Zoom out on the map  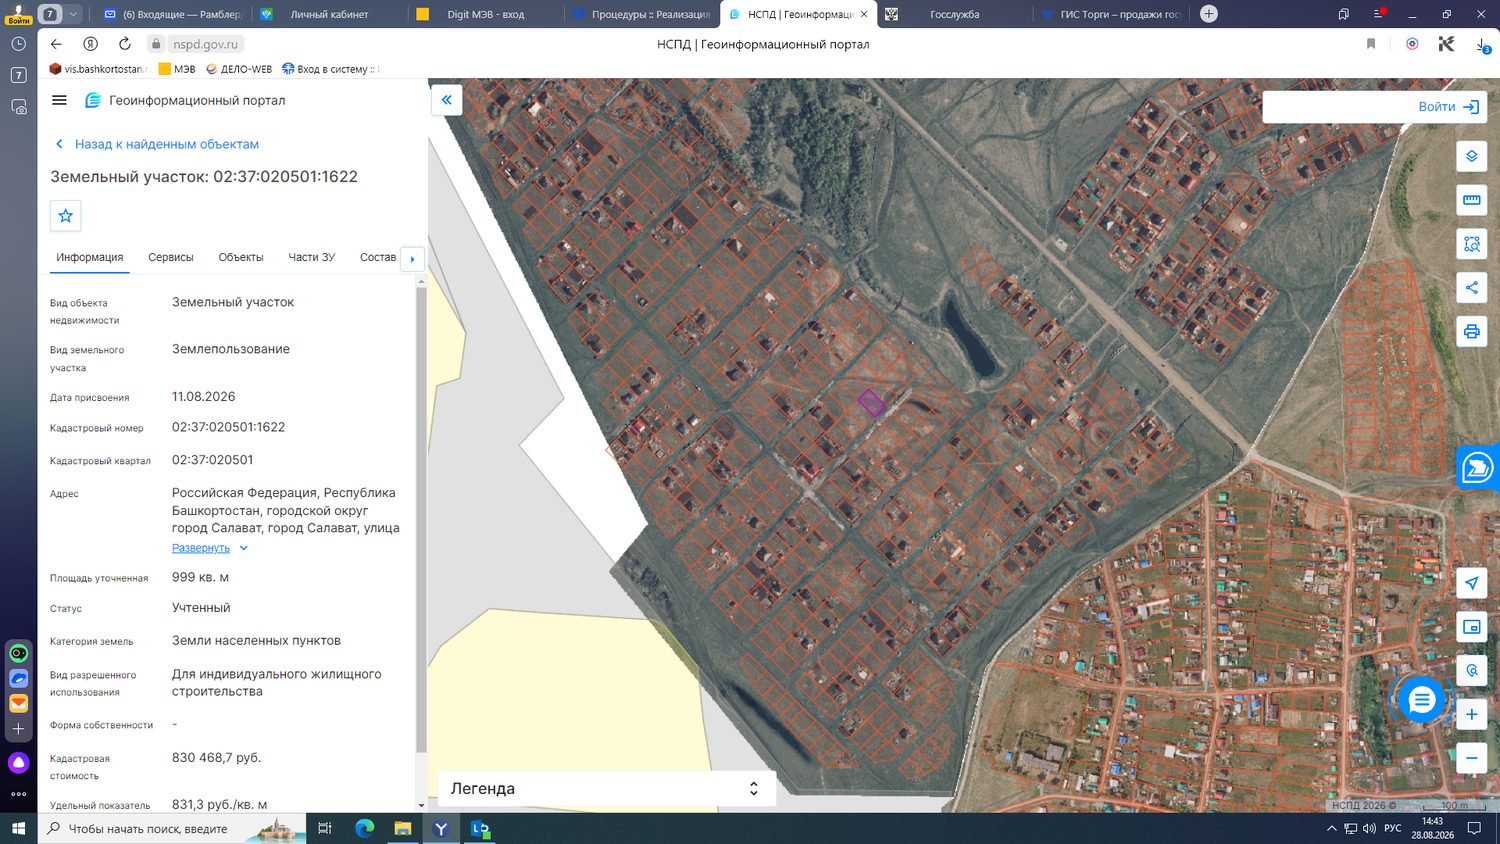[x=1472, y=758]
